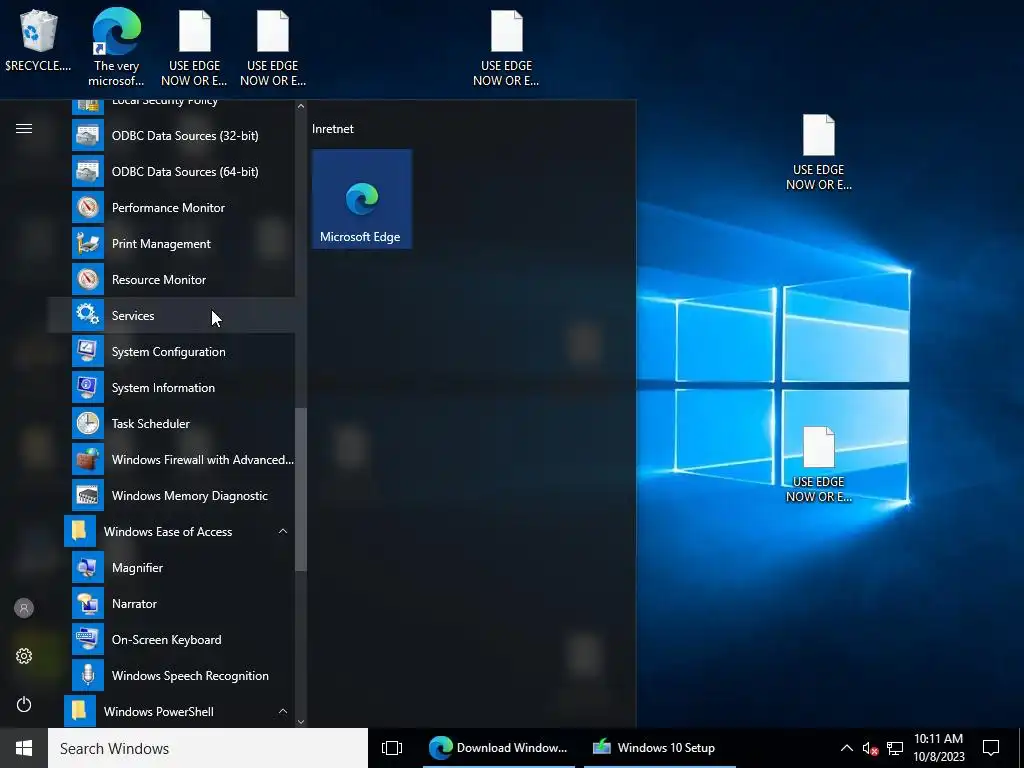Collapse the Windows PowerShell folder

283,711
